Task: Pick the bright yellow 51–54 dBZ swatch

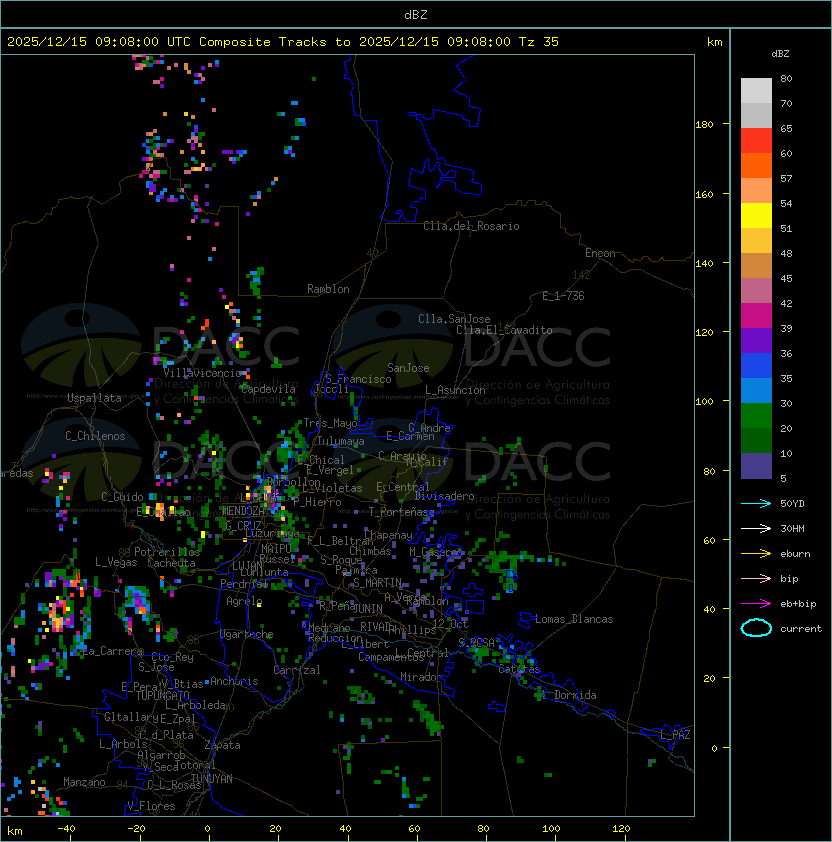Action: tap(756, 216)
